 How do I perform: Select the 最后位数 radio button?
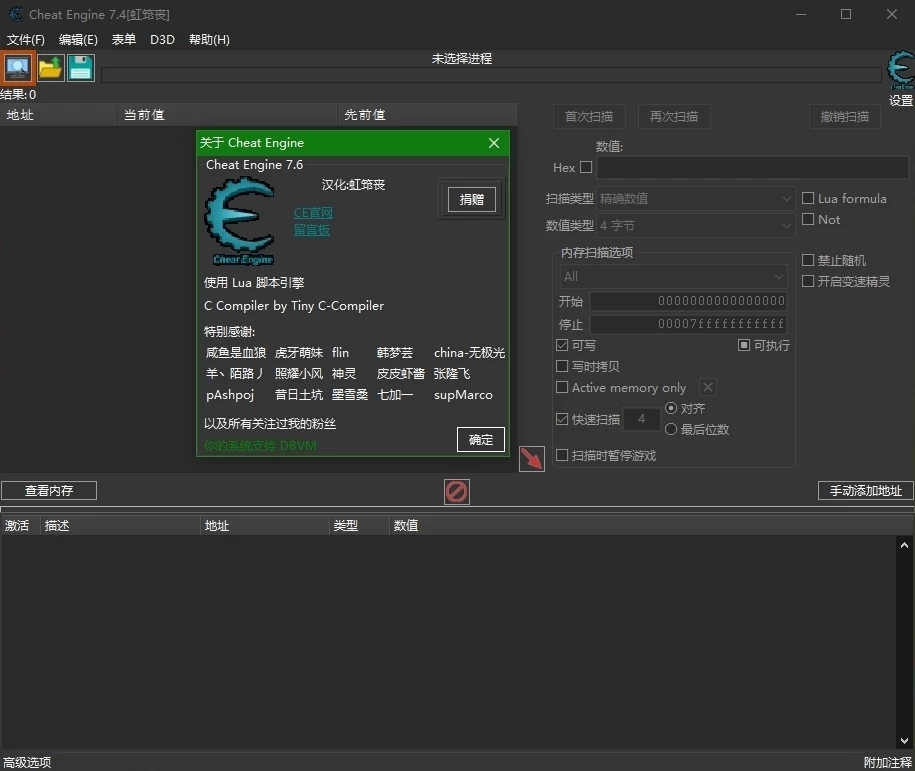pos(671,430)
